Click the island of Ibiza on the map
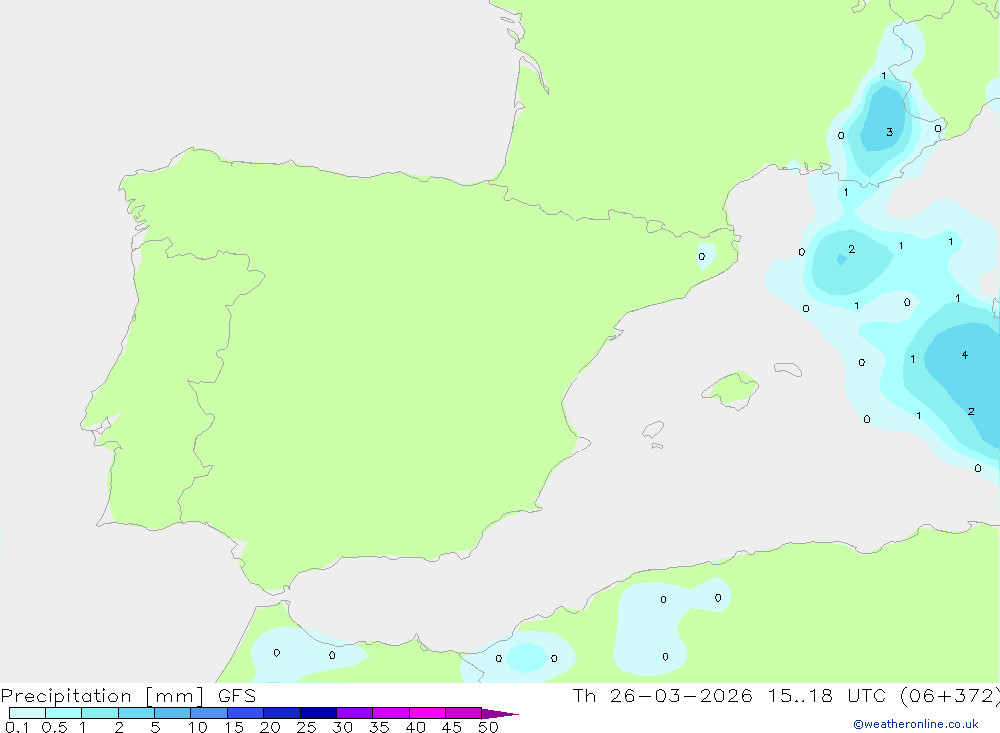The width and height of the screenshot is (1000, 733). pyautogui.click(x=654, y=430)
